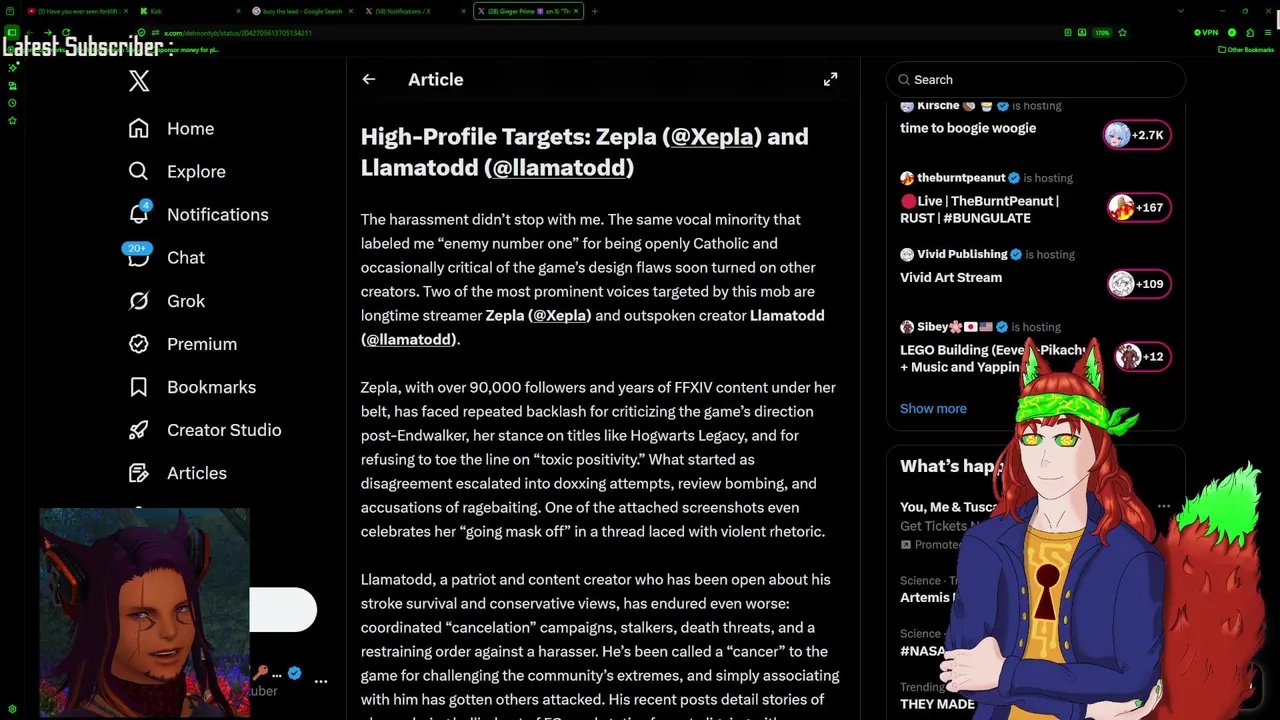Viewport: 1280px width, 720px height.
Task: Click Show more under live hosts
Action: pyautogui.click(x=933, y=408)
